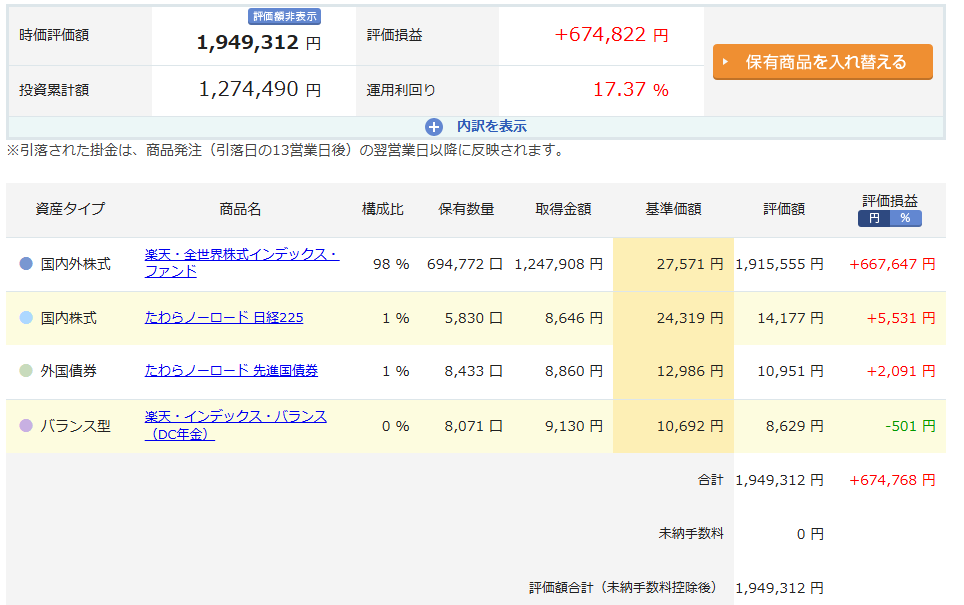This screenshot has width=964, height=605.
Task: Open たわらノーロード 日経225 link
Action: click(x=224, y=317)
